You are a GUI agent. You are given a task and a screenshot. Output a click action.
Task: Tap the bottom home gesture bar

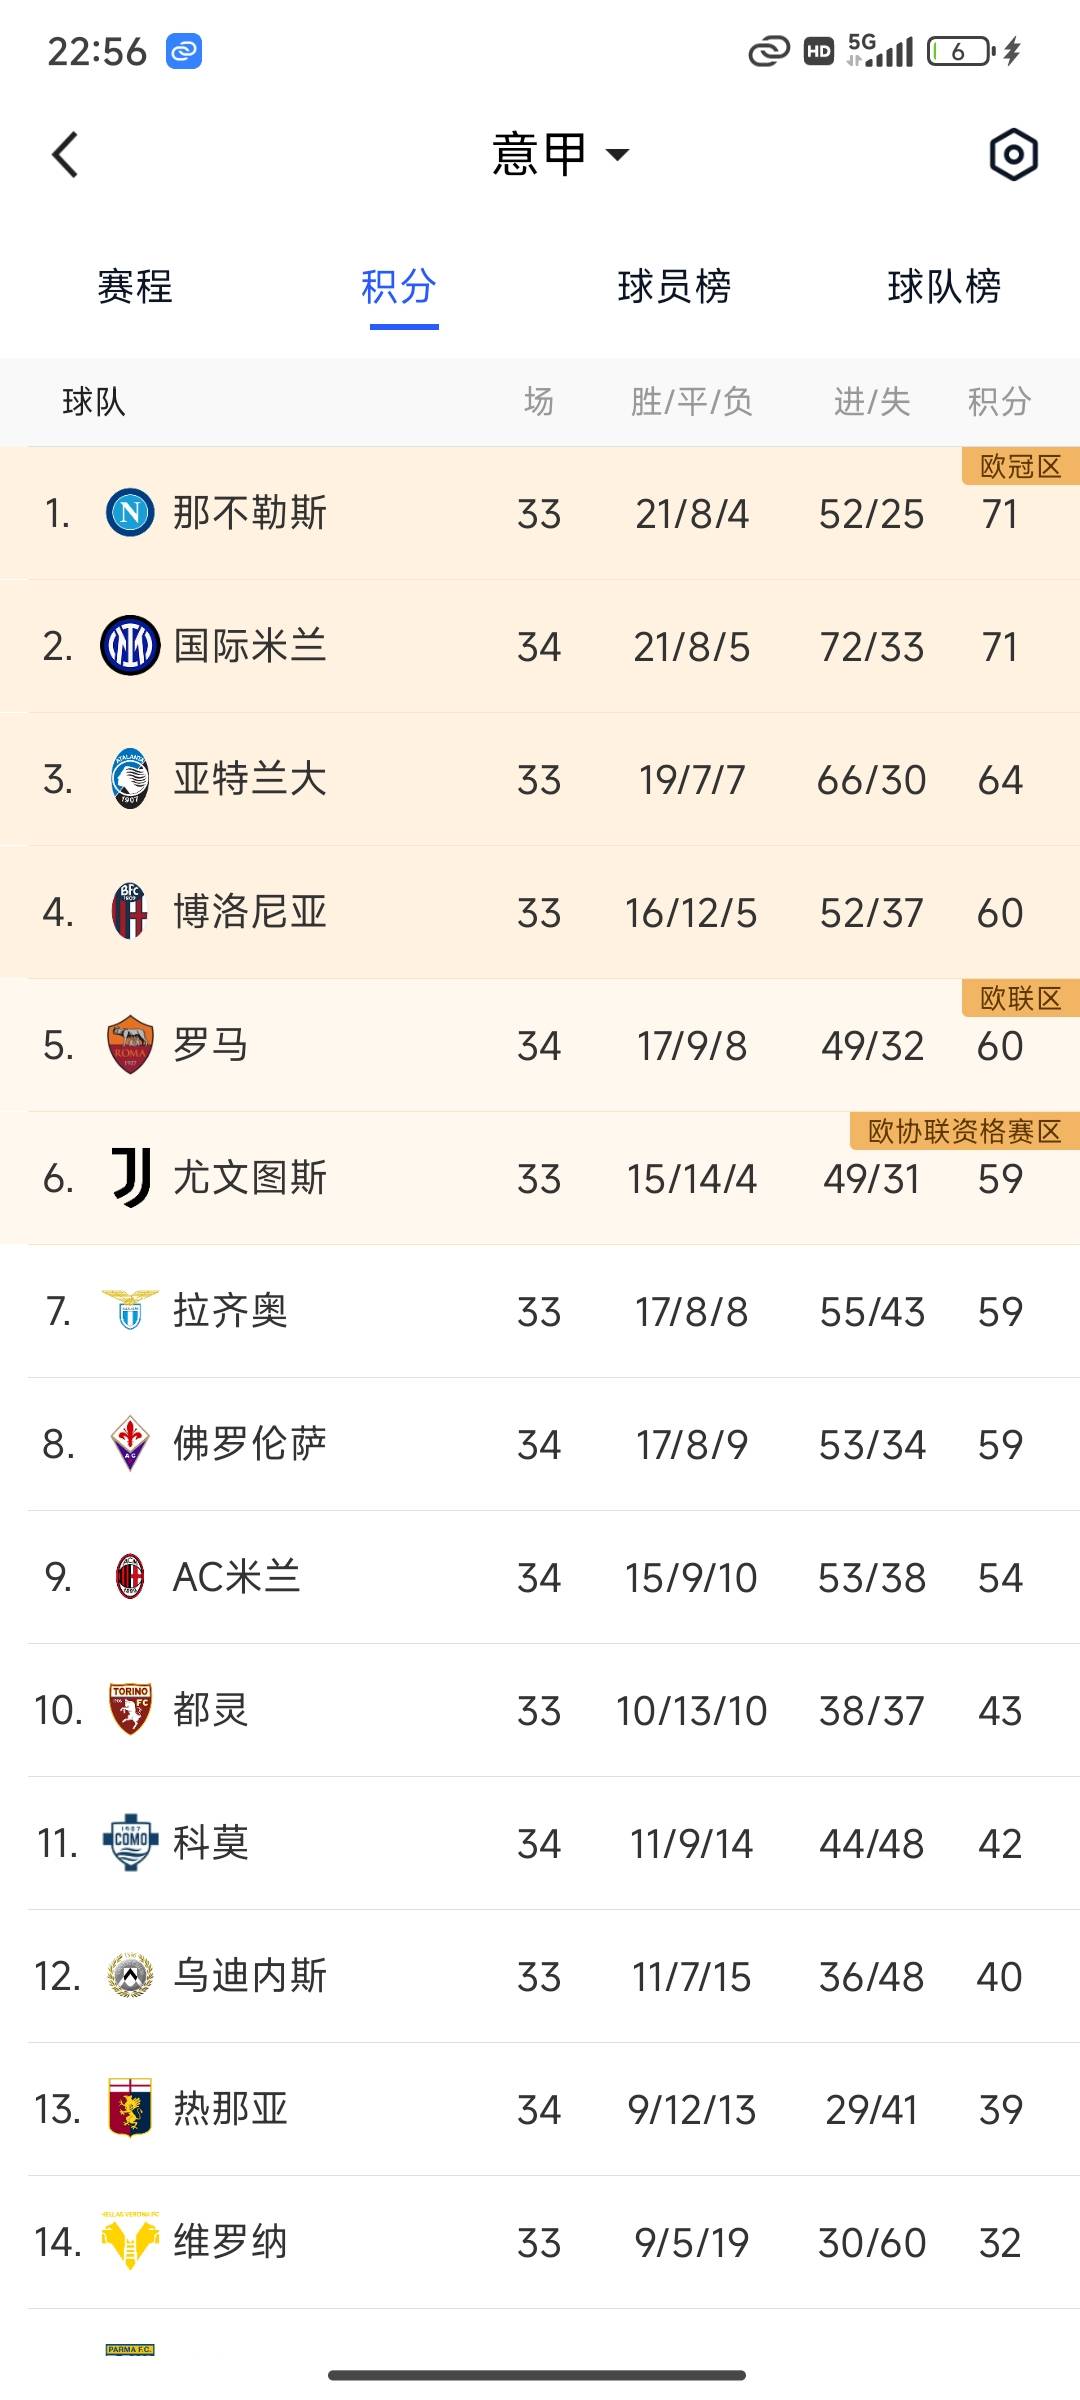pyautogui.click(x=537, y=2375)
